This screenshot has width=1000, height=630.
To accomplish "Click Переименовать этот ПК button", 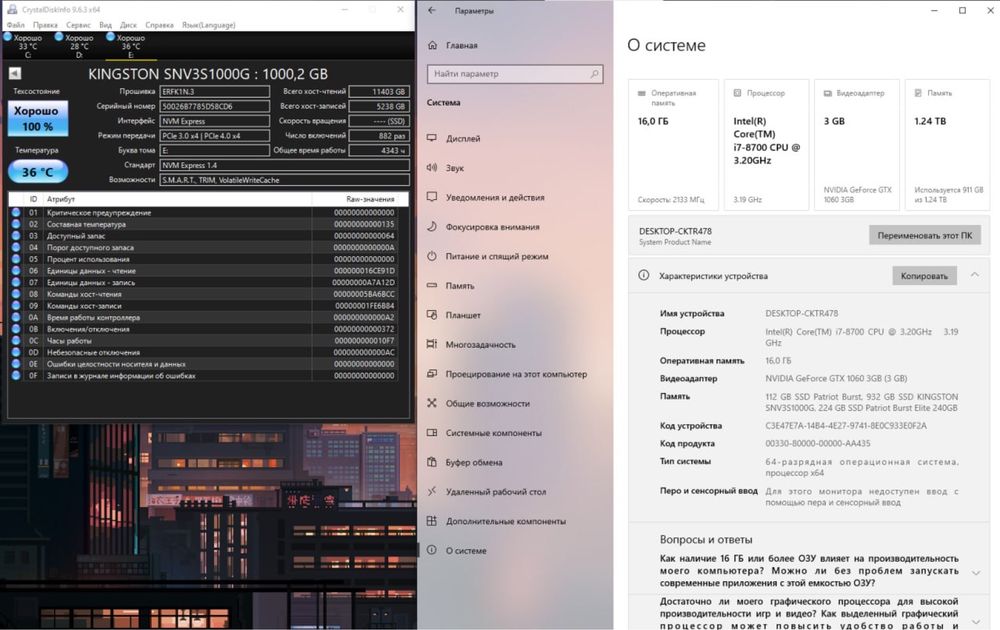I will pyautogui.click(x=925, y=235).
